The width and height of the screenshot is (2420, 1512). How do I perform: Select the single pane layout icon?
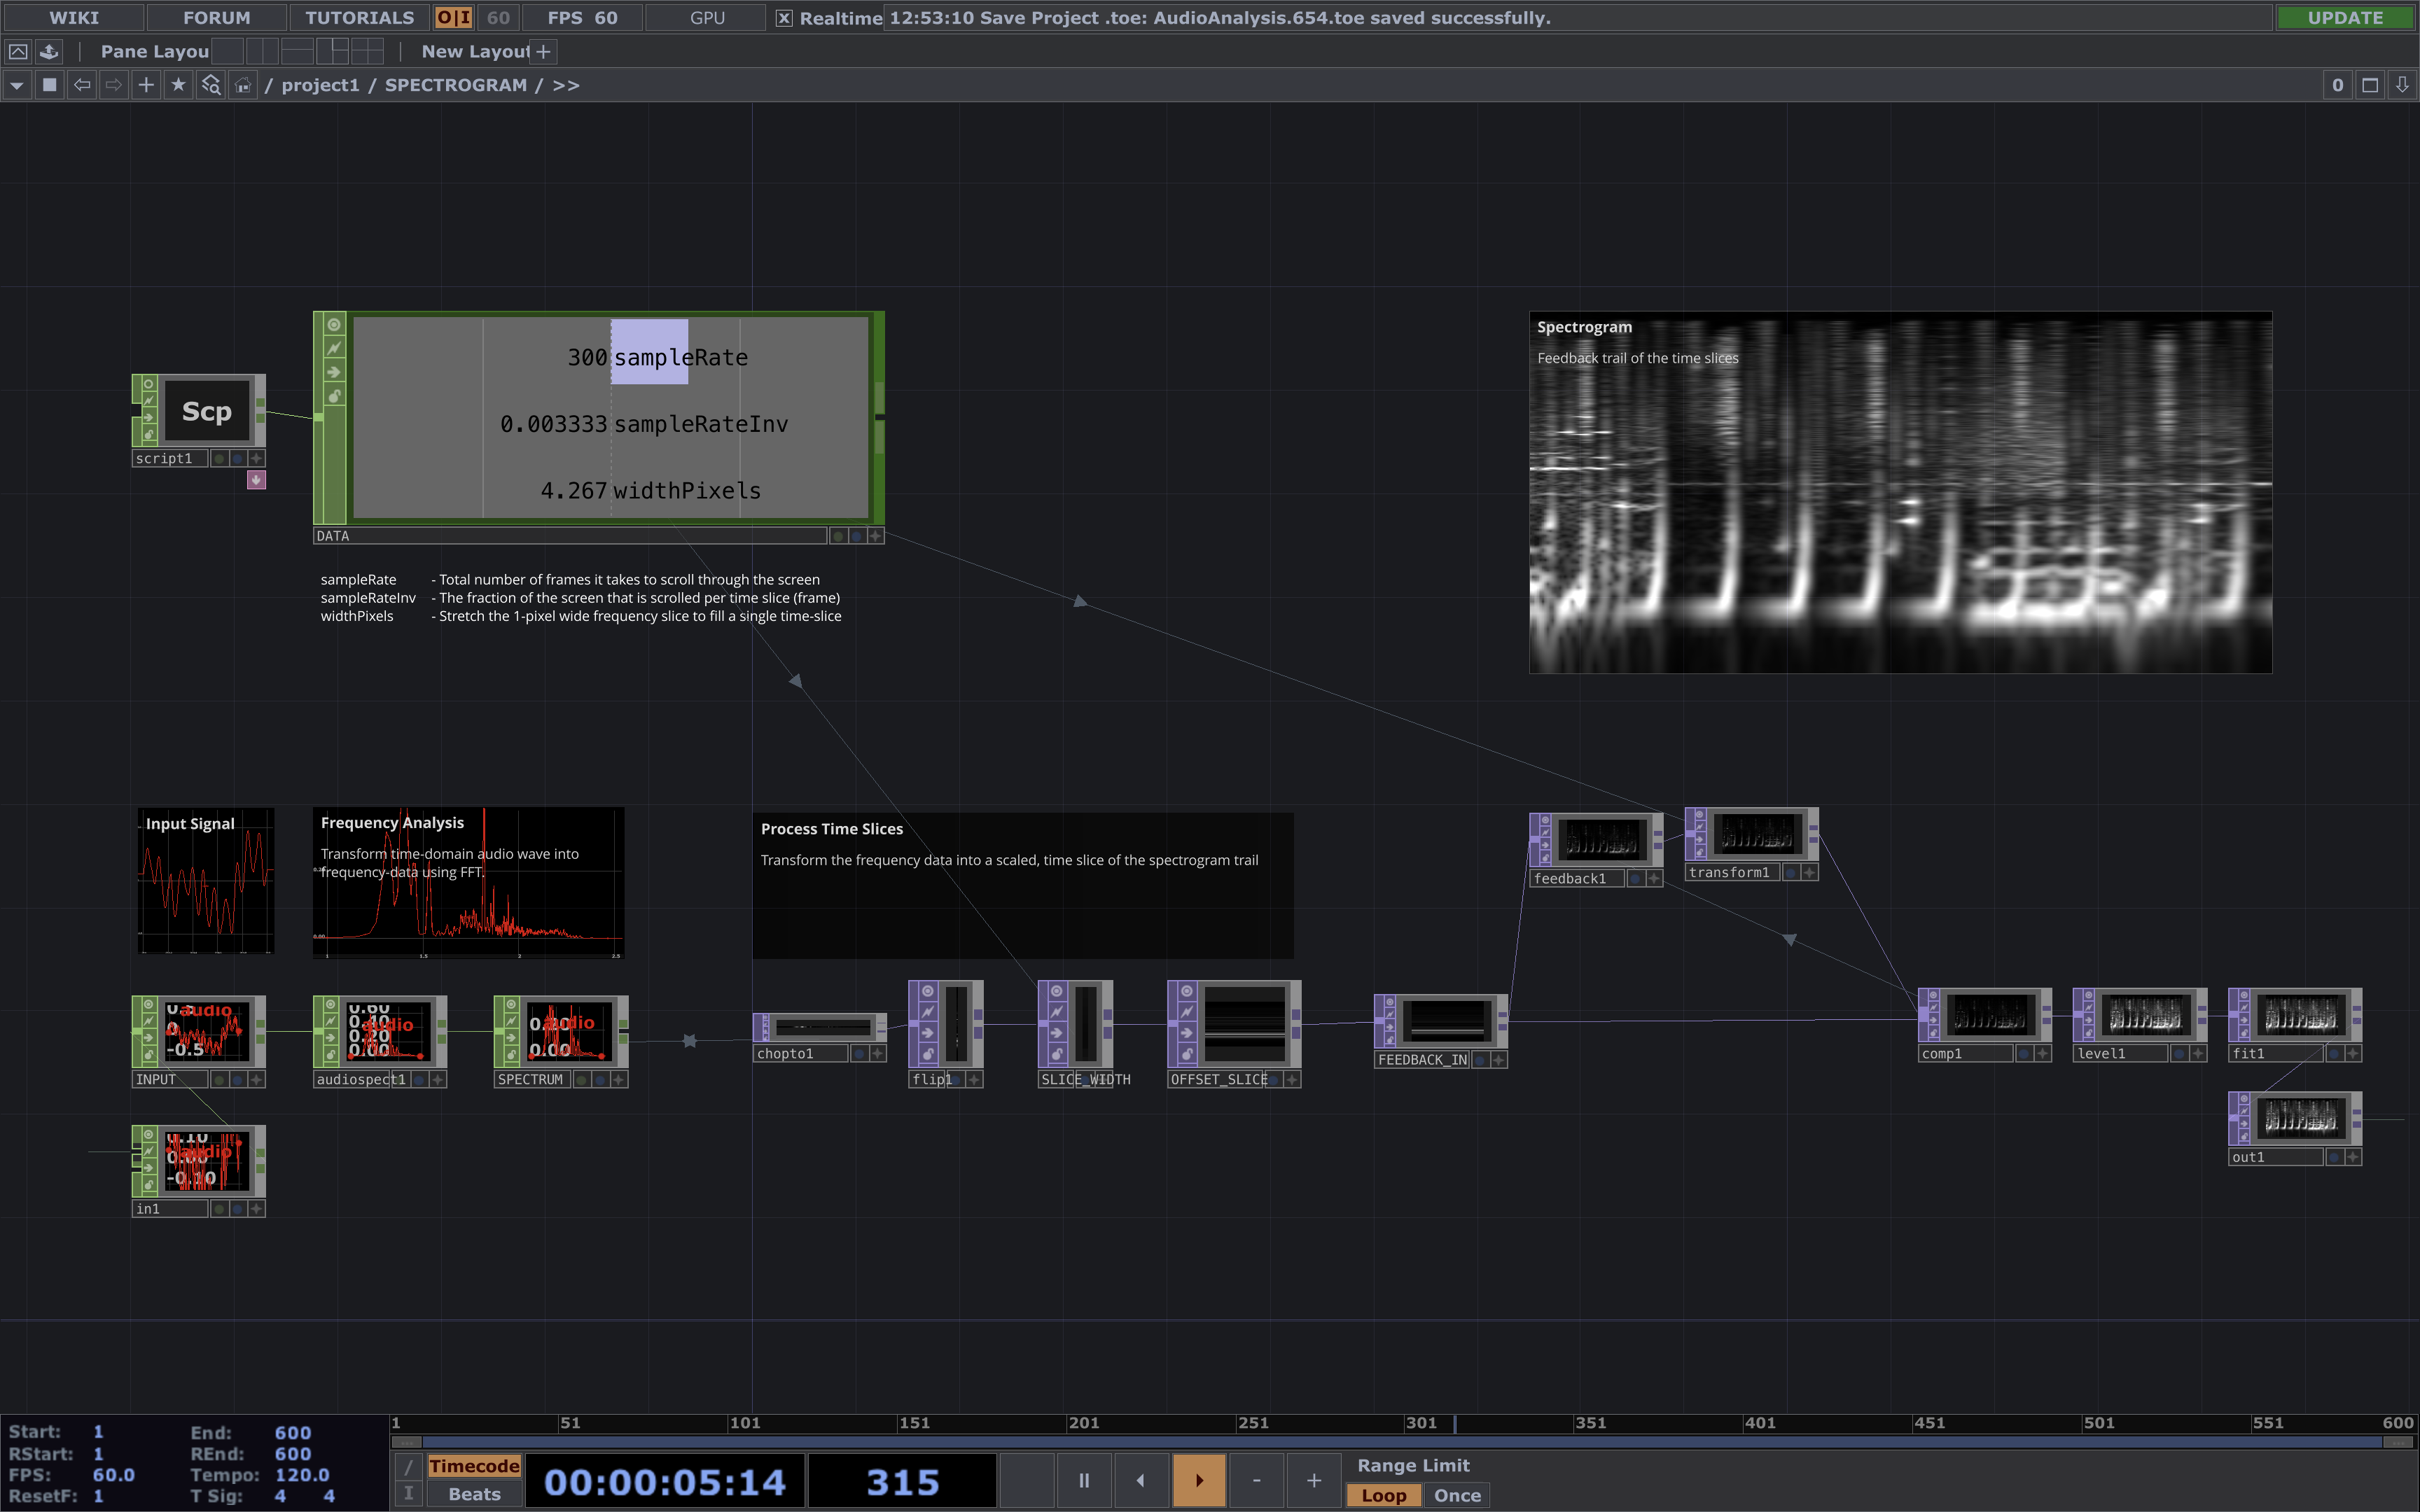228,51
